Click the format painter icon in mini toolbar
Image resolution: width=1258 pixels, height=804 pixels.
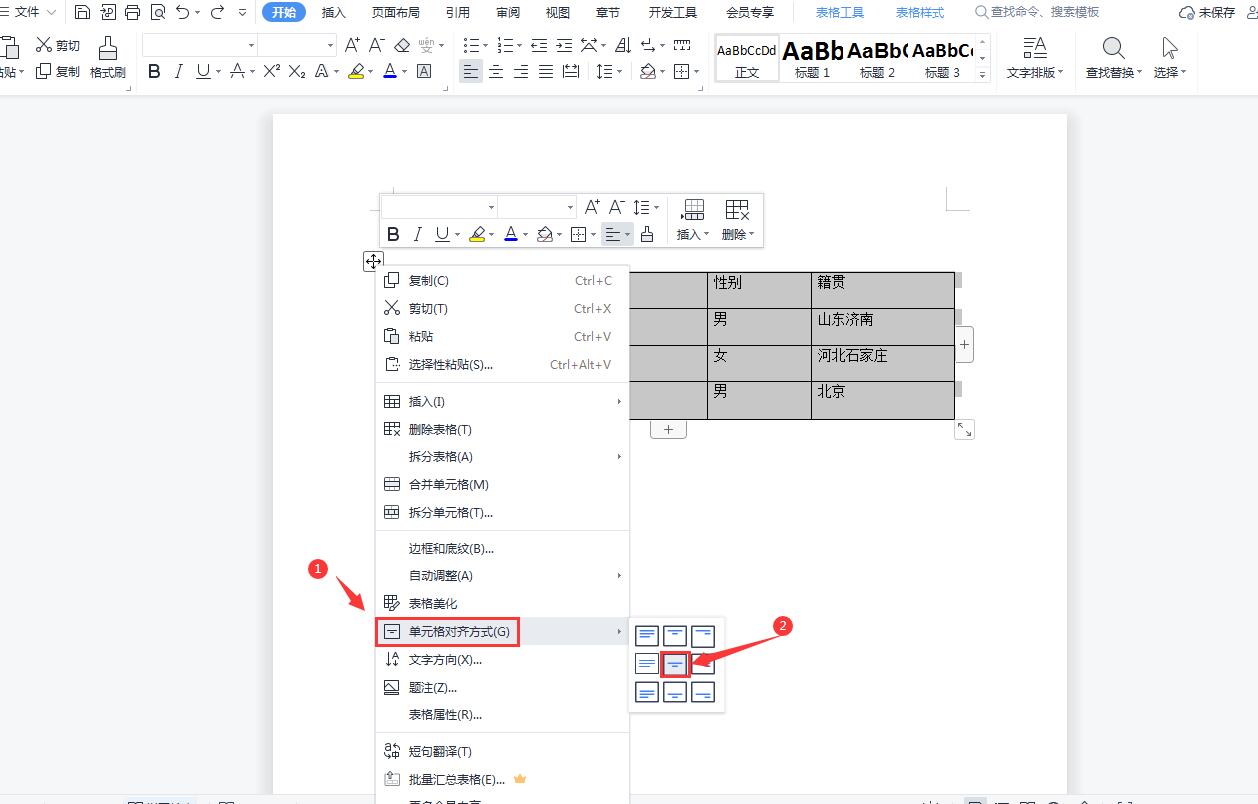point(647,234)
